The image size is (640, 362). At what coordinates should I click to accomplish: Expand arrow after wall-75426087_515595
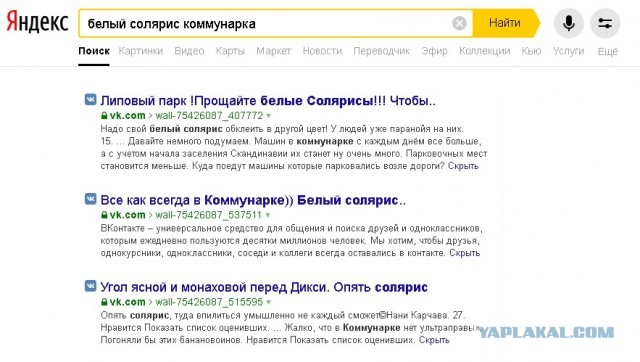269,303
